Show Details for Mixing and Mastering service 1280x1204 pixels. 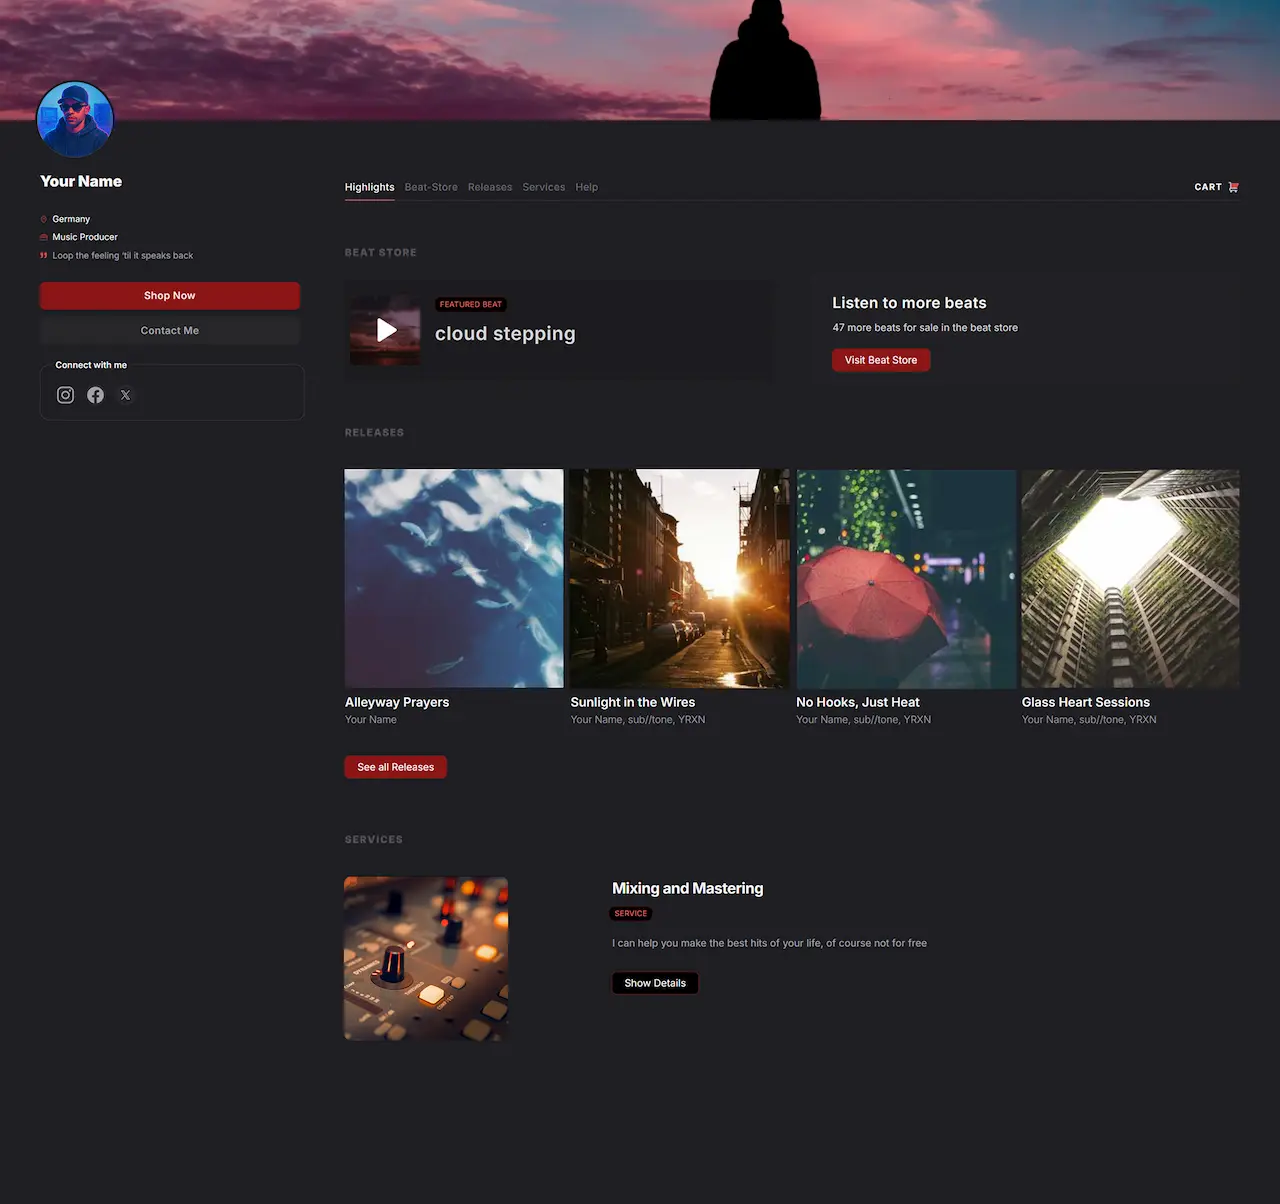[654, 983]
